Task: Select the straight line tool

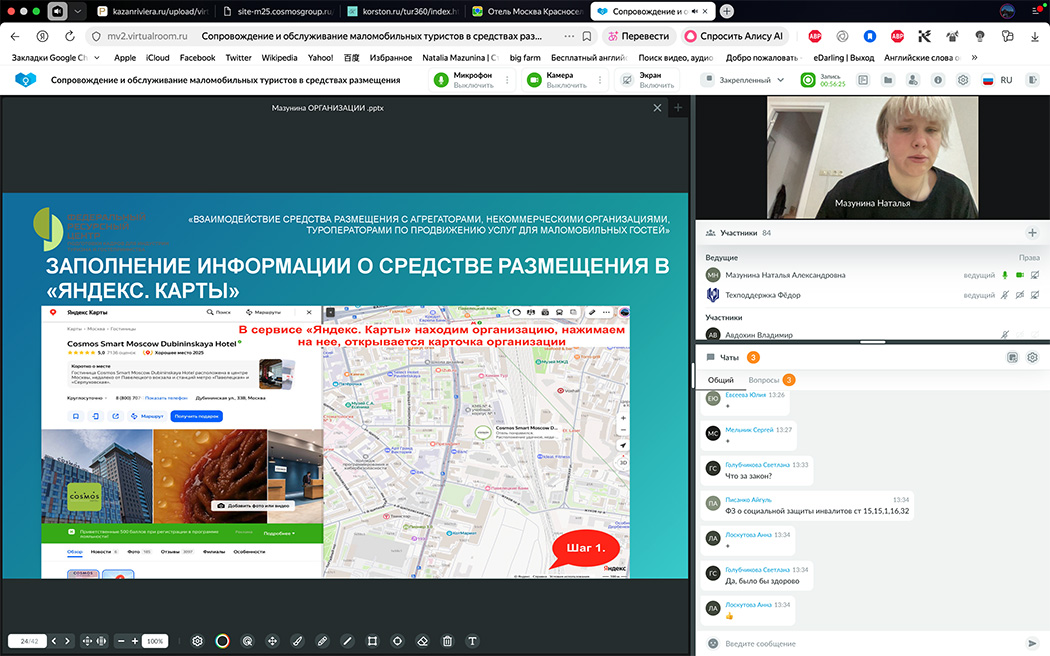Action: (347, 641)
